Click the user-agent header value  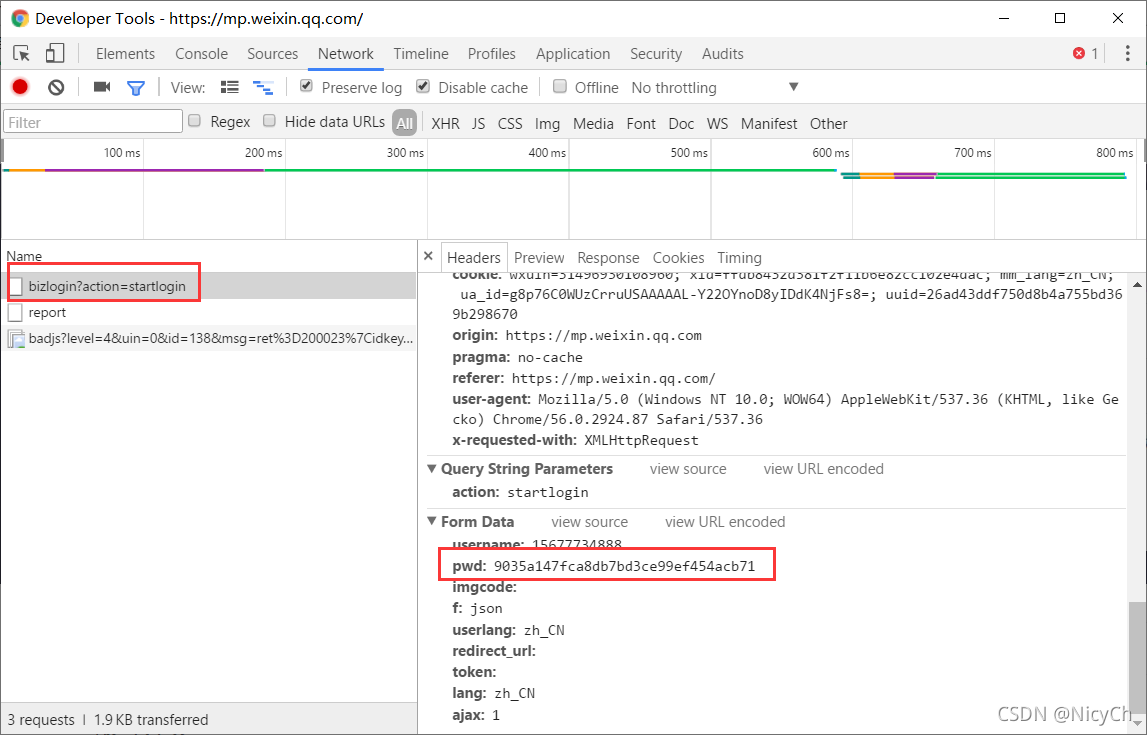point(786,410)
